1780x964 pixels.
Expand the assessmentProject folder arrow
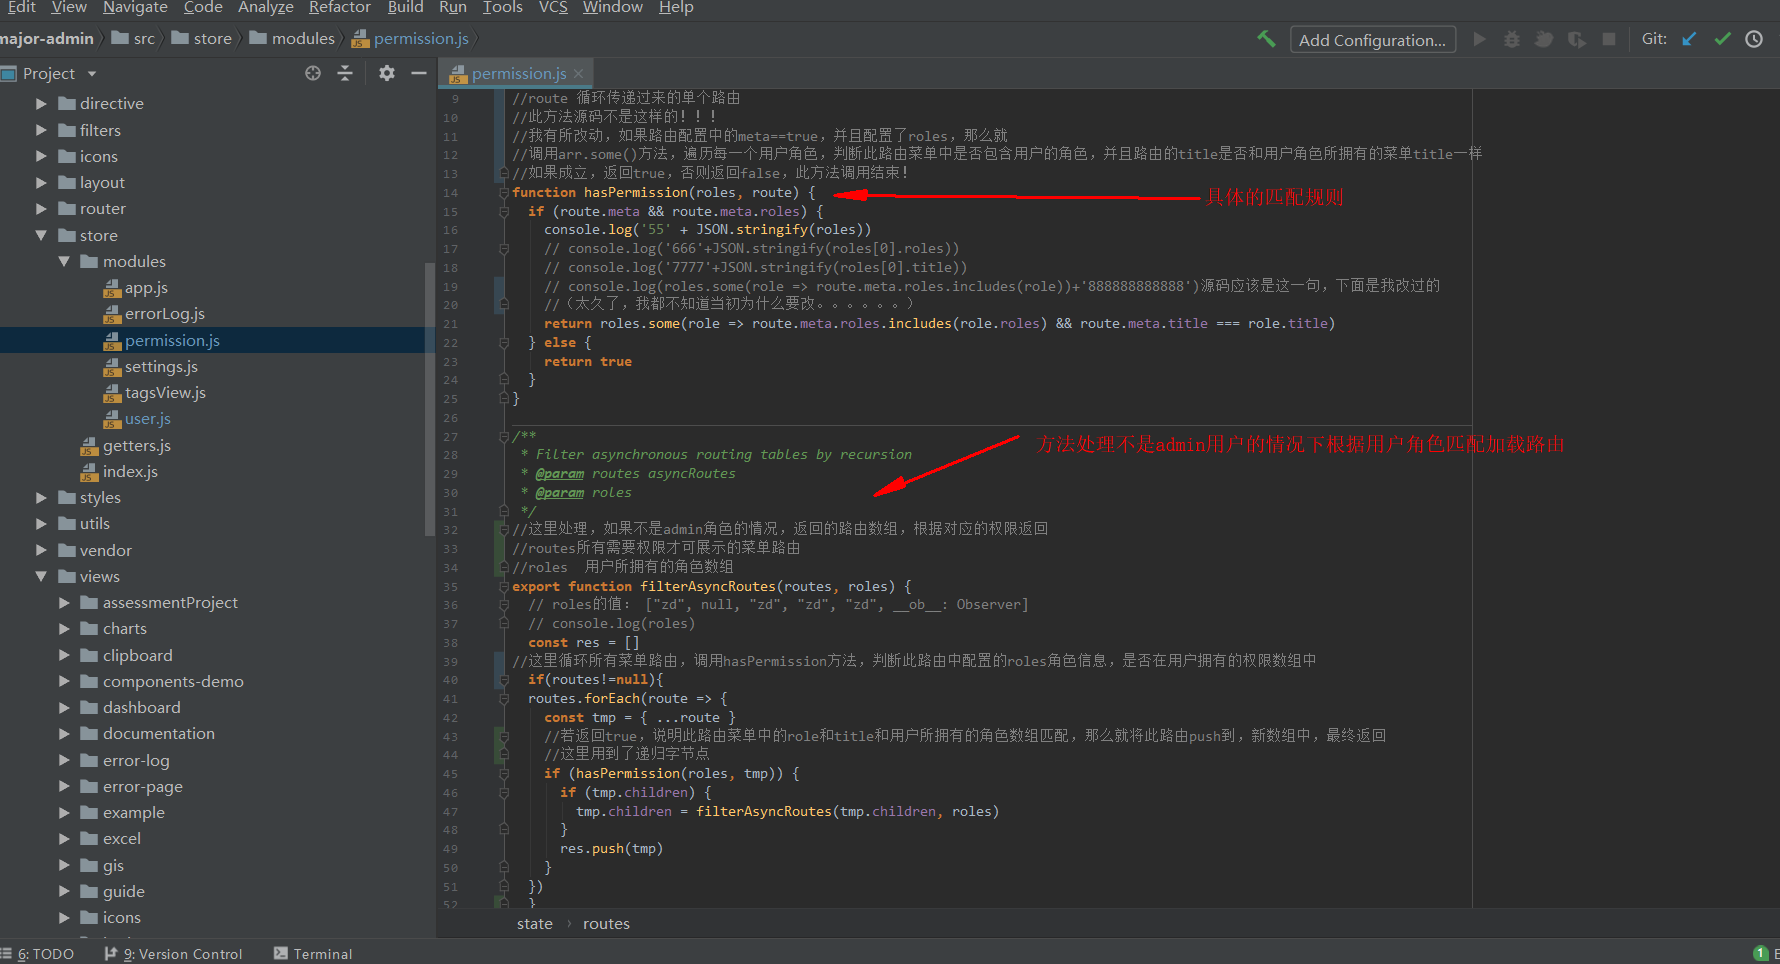click(x=64, y=603)
